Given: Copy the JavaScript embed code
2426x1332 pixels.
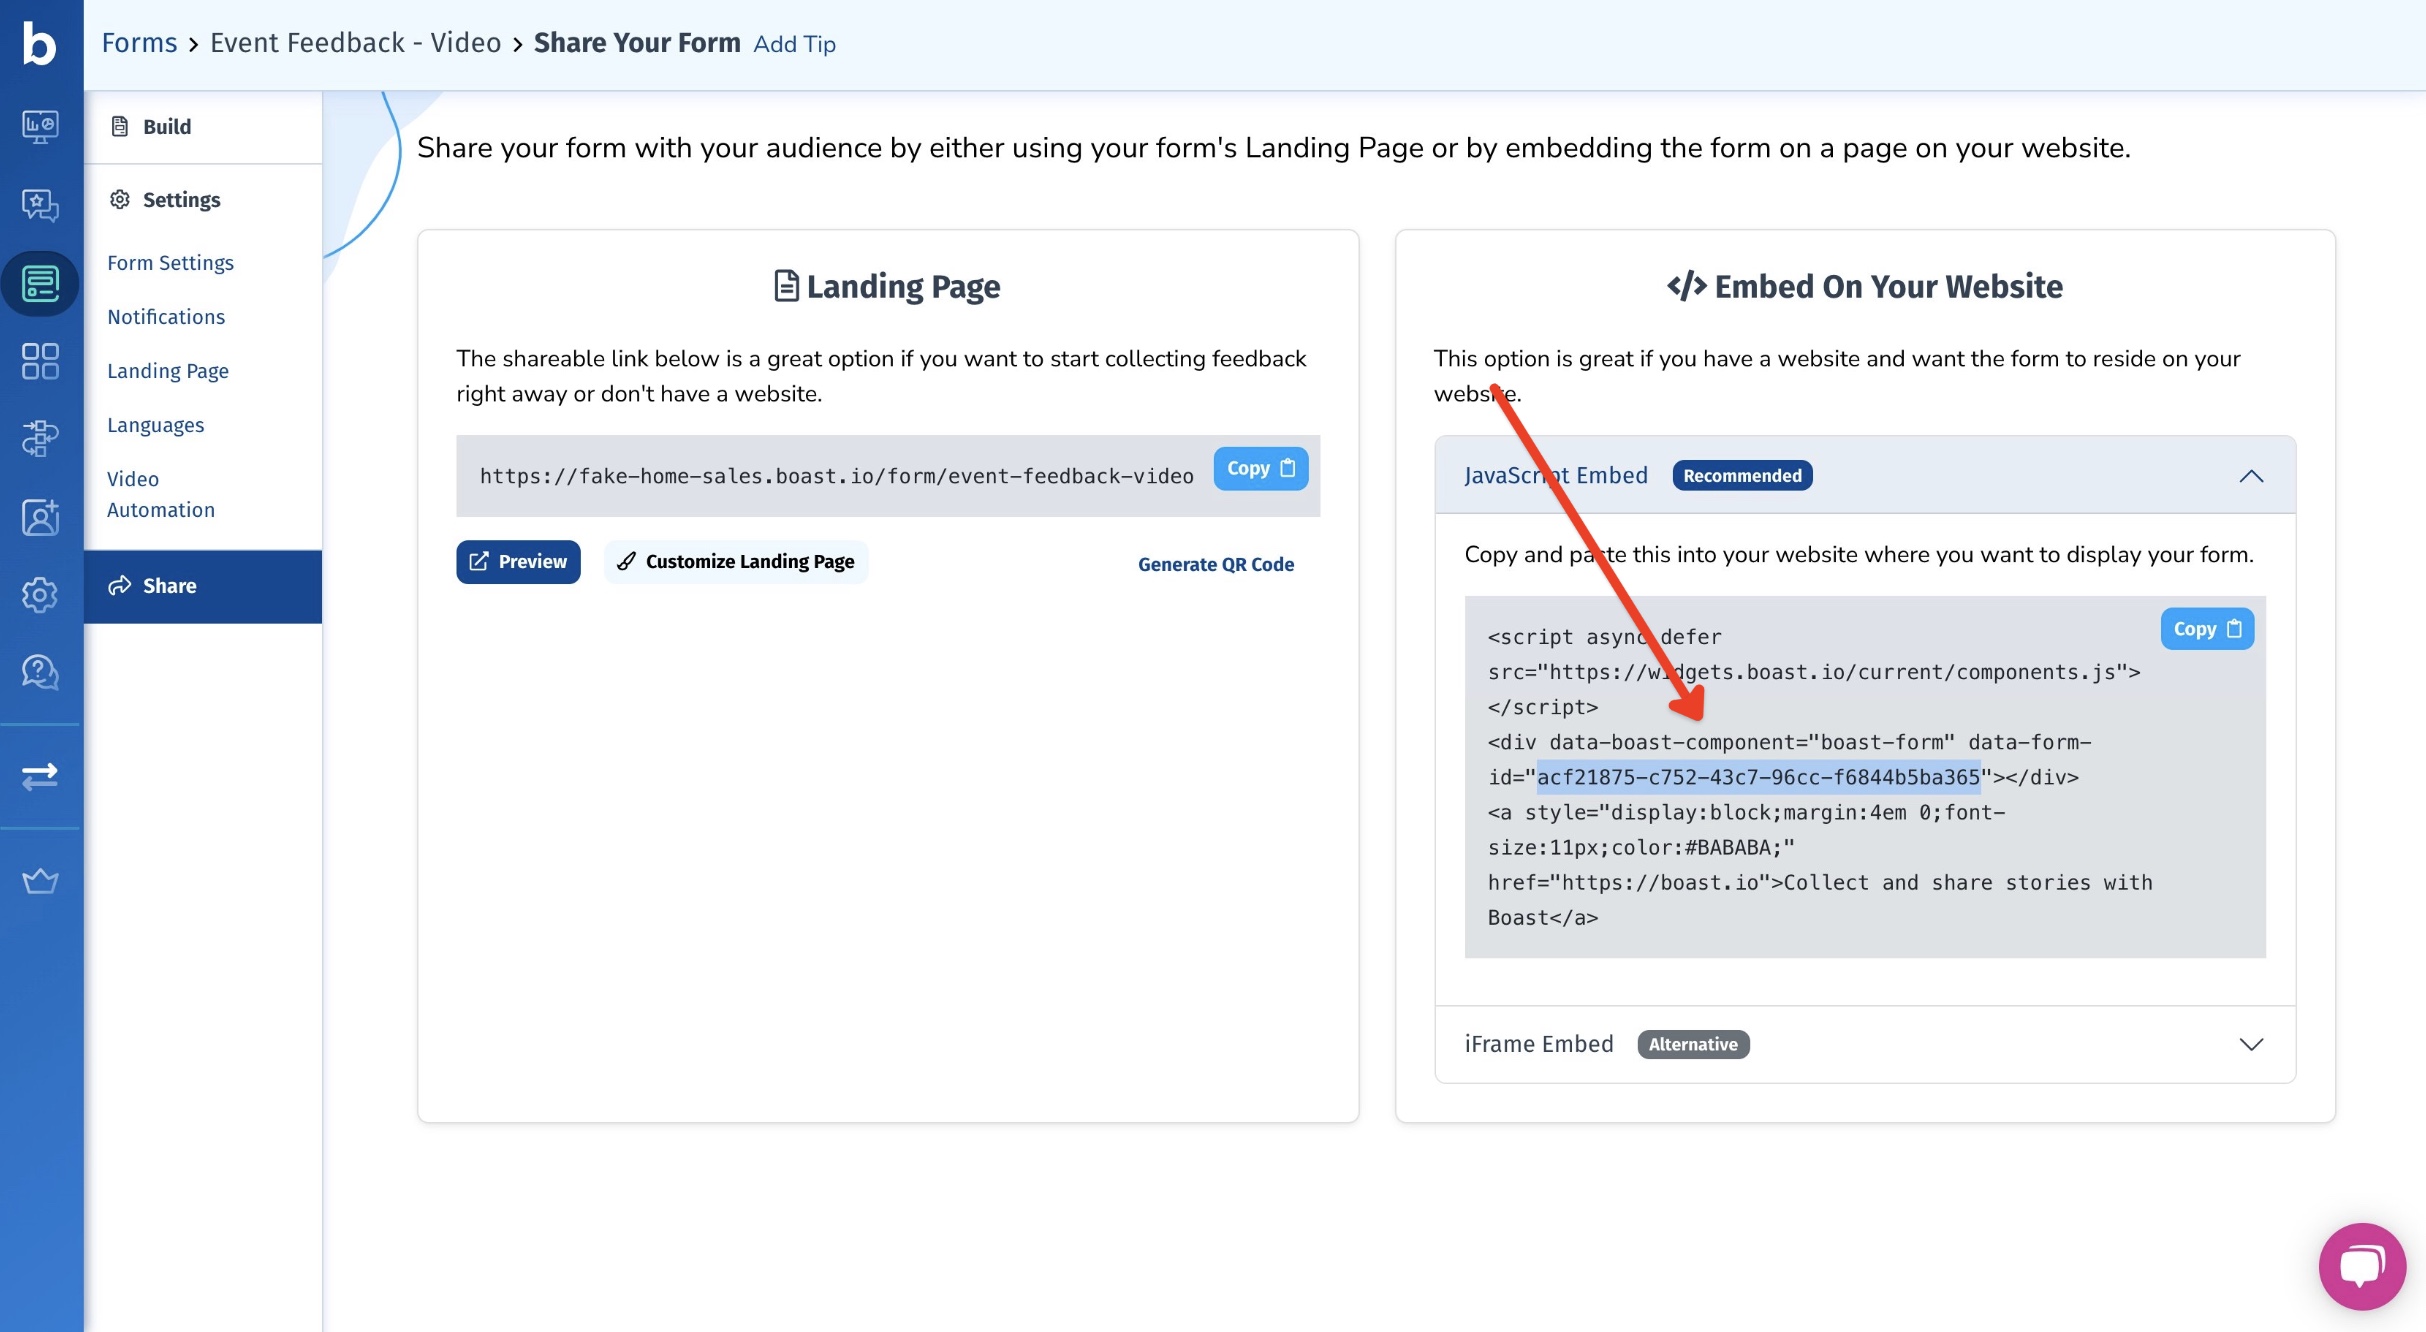Looking at the screenshot, I should tap(2206, 629).
